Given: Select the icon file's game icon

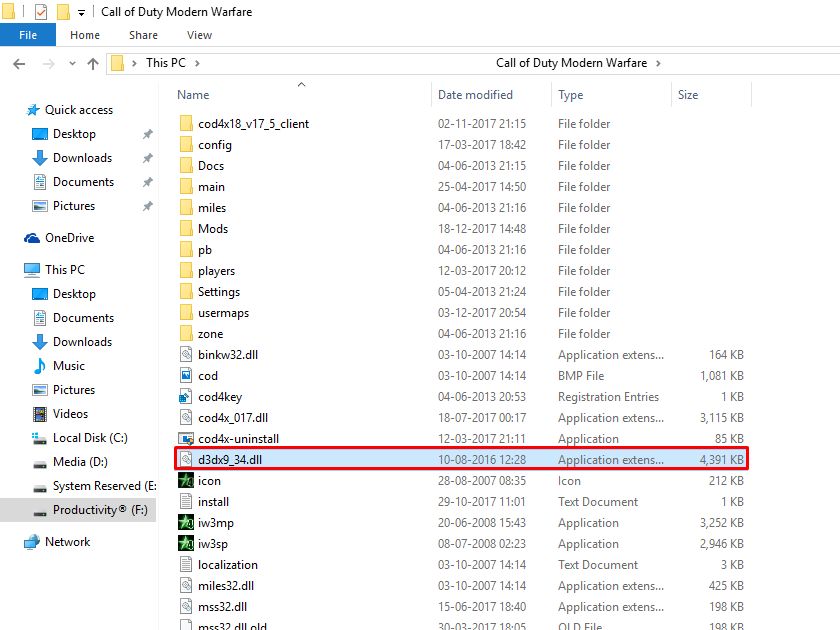Looking at the screenshot, I should tap(186, 481).
